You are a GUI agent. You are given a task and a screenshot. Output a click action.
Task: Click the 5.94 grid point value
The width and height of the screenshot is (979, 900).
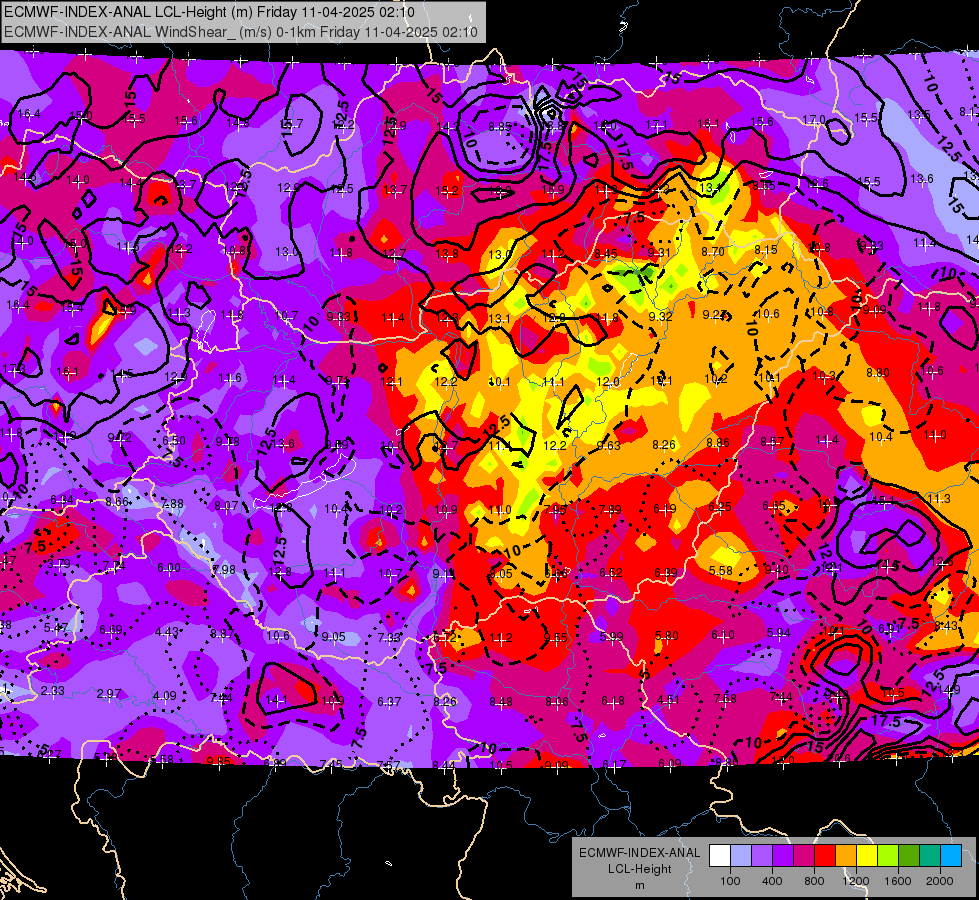pos(778,633)
